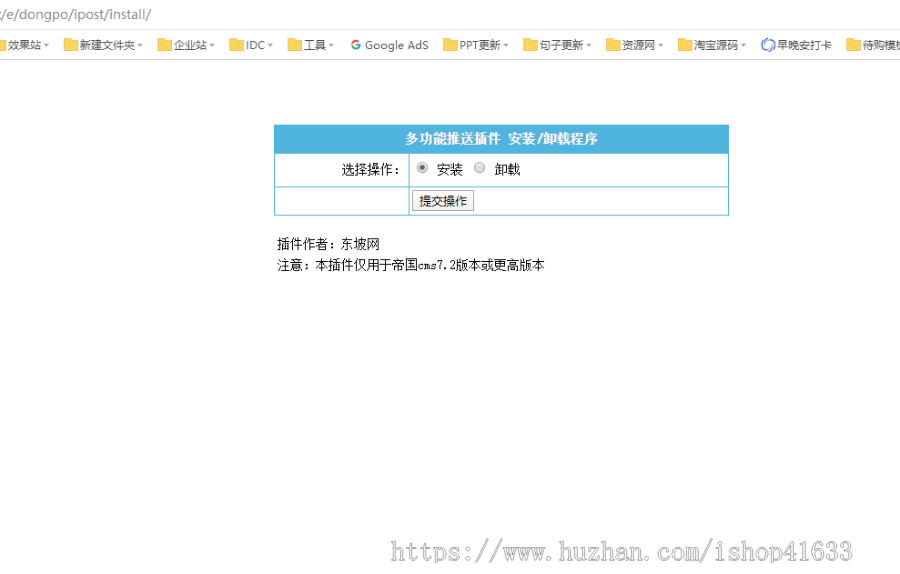This screenshot has width=900, height=574.
Task: Click the 多功能推送插件 header title
Action: pyautogui.click(x=502, y=139)
